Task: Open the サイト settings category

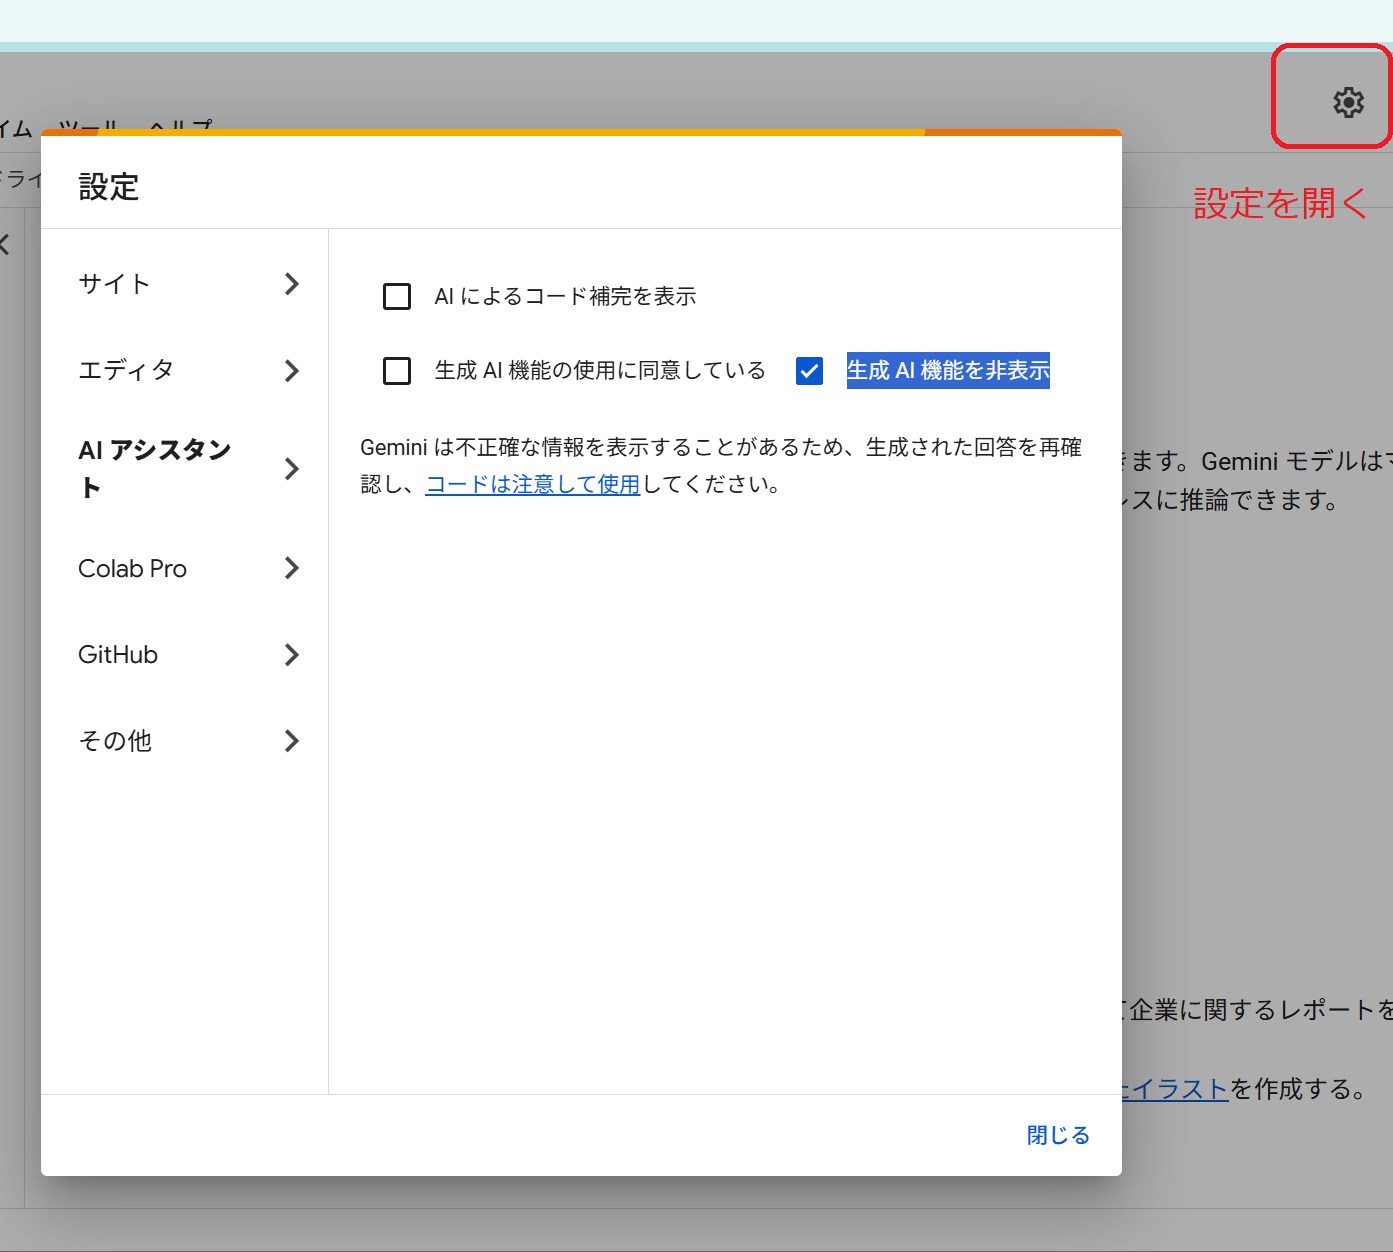Action: click(x=185, y=284)
